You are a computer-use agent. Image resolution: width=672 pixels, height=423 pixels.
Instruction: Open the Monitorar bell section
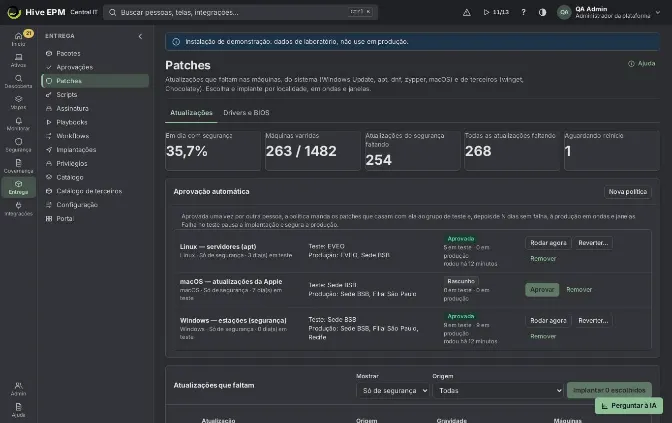(18, 123)
